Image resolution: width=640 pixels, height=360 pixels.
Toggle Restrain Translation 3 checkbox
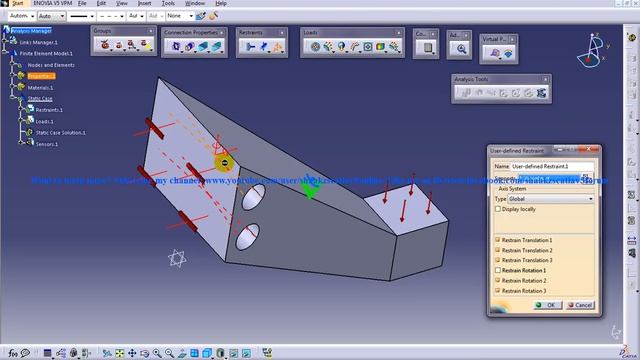(498, 260)
